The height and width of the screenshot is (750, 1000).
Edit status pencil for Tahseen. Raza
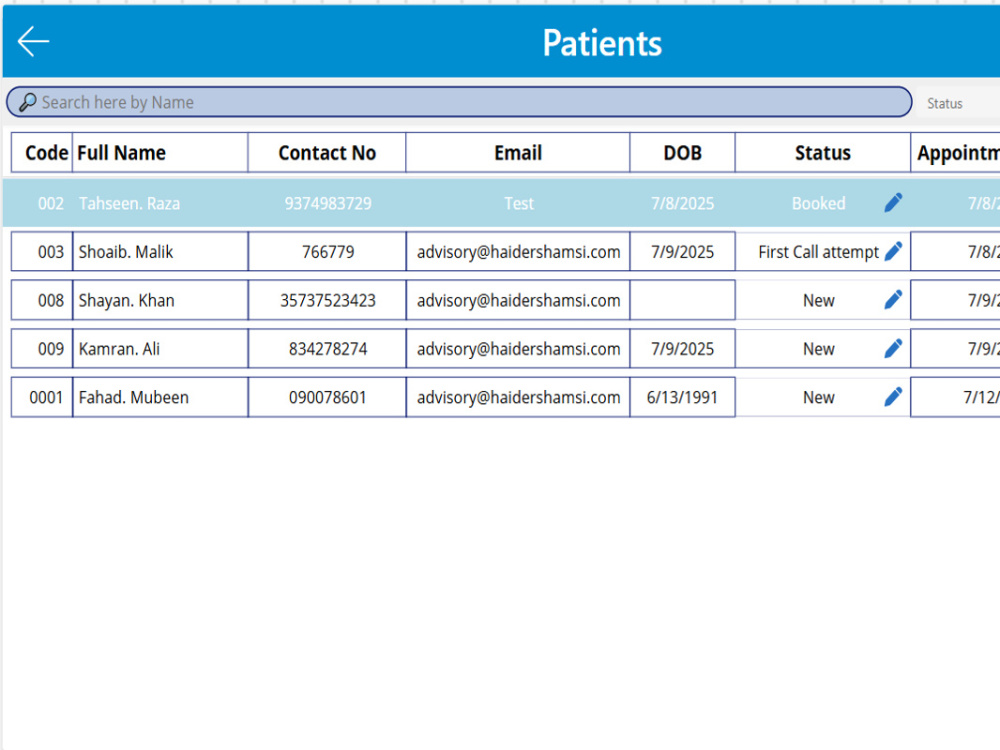pyautogui.click(x=893, y=203)
